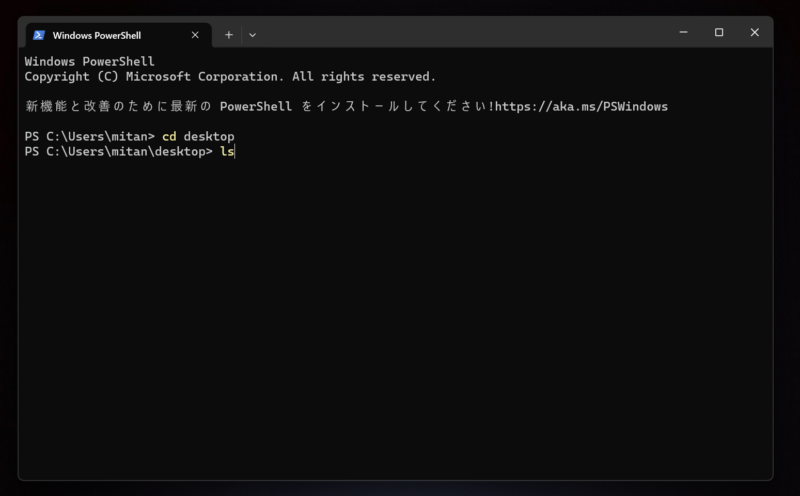Close the Windows PowerShell tab
Viewport: 800px width, 496px height.
(195, 35)
